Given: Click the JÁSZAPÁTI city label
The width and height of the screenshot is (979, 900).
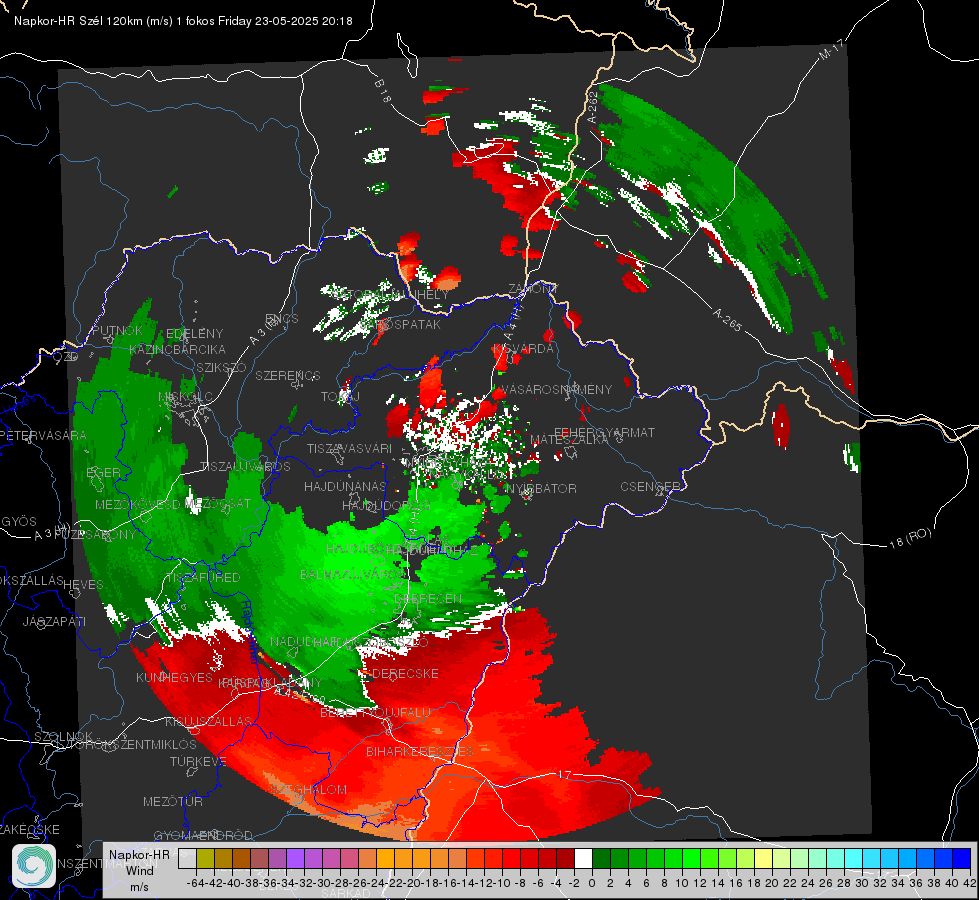Looking at the screenshot, I should pos(54,621).
